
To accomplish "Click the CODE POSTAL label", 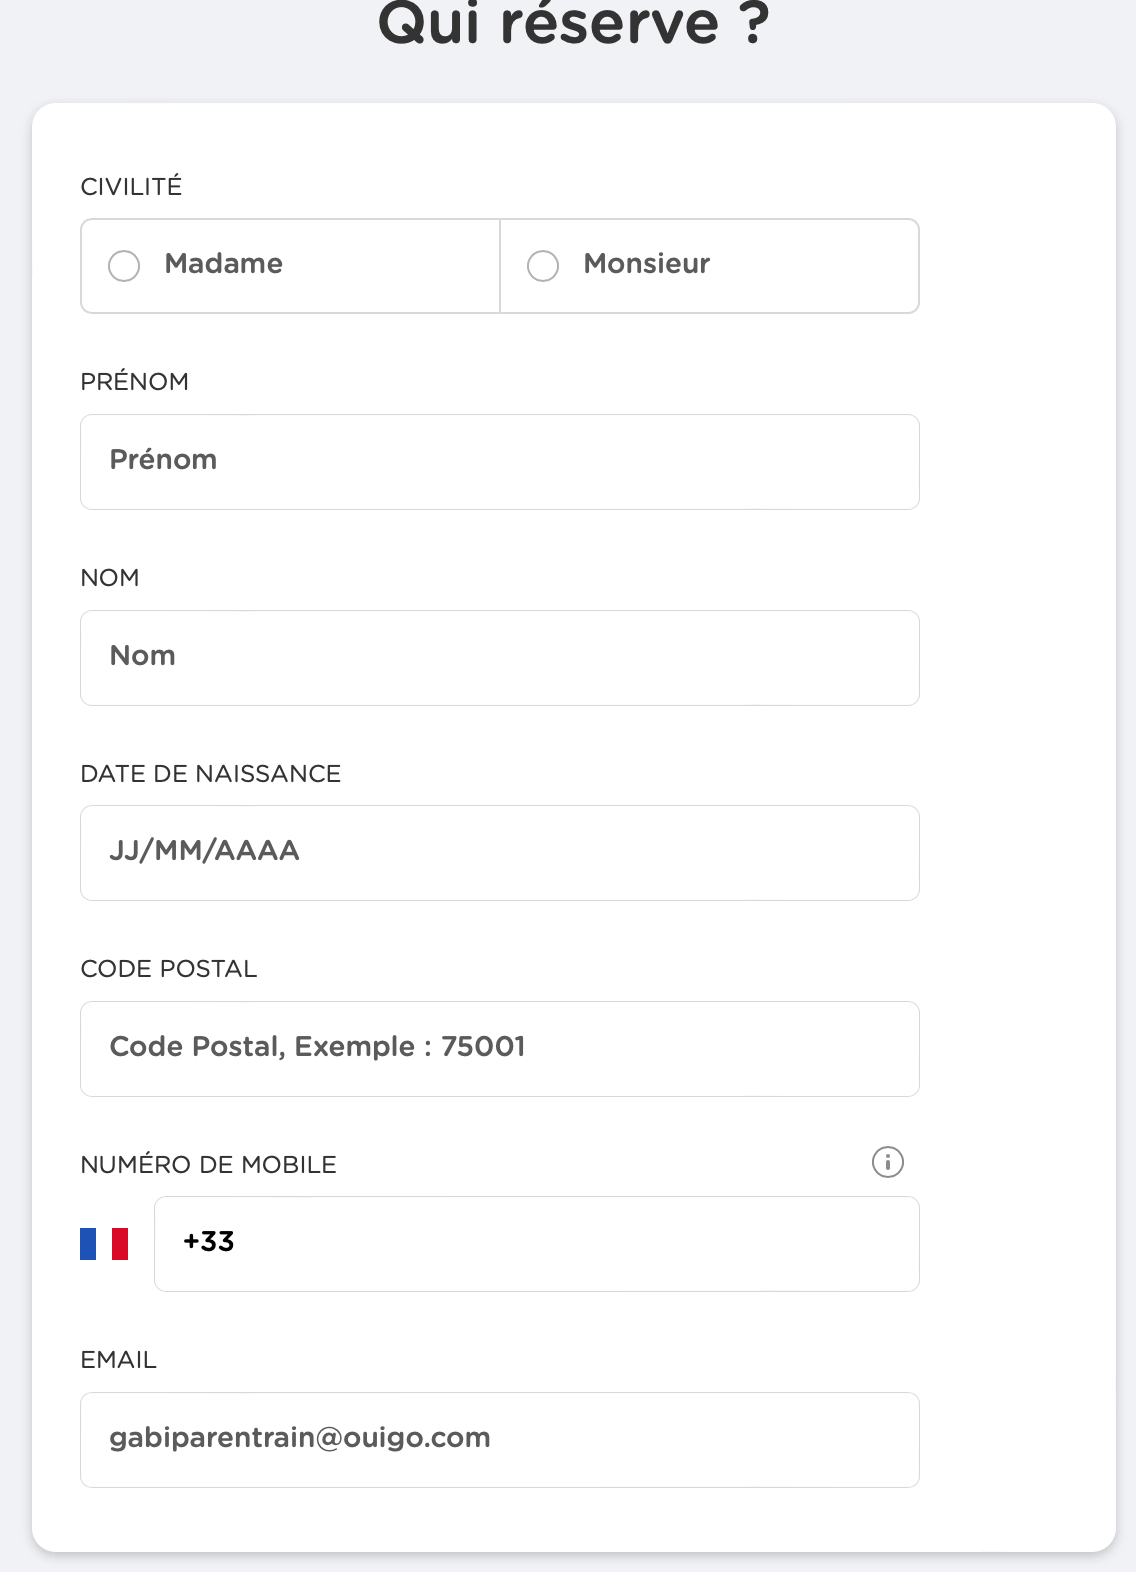I will coord(169,968).
